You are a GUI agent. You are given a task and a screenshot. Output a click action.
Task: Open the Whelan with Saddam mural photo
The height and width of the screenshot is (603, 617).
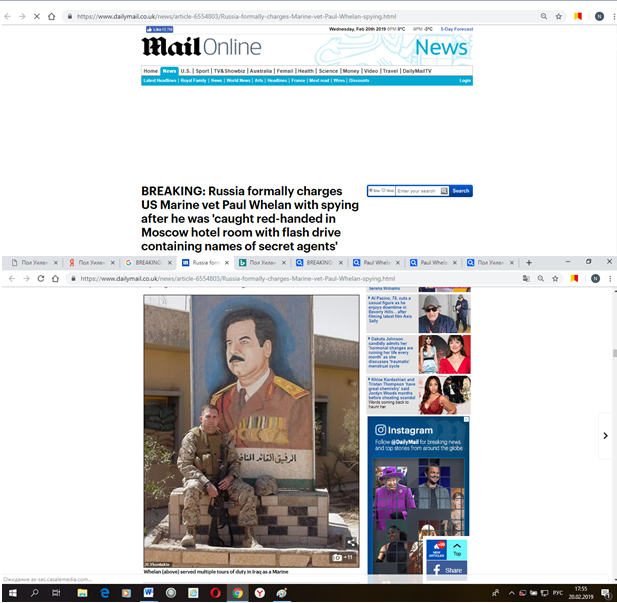click(251, 431)
